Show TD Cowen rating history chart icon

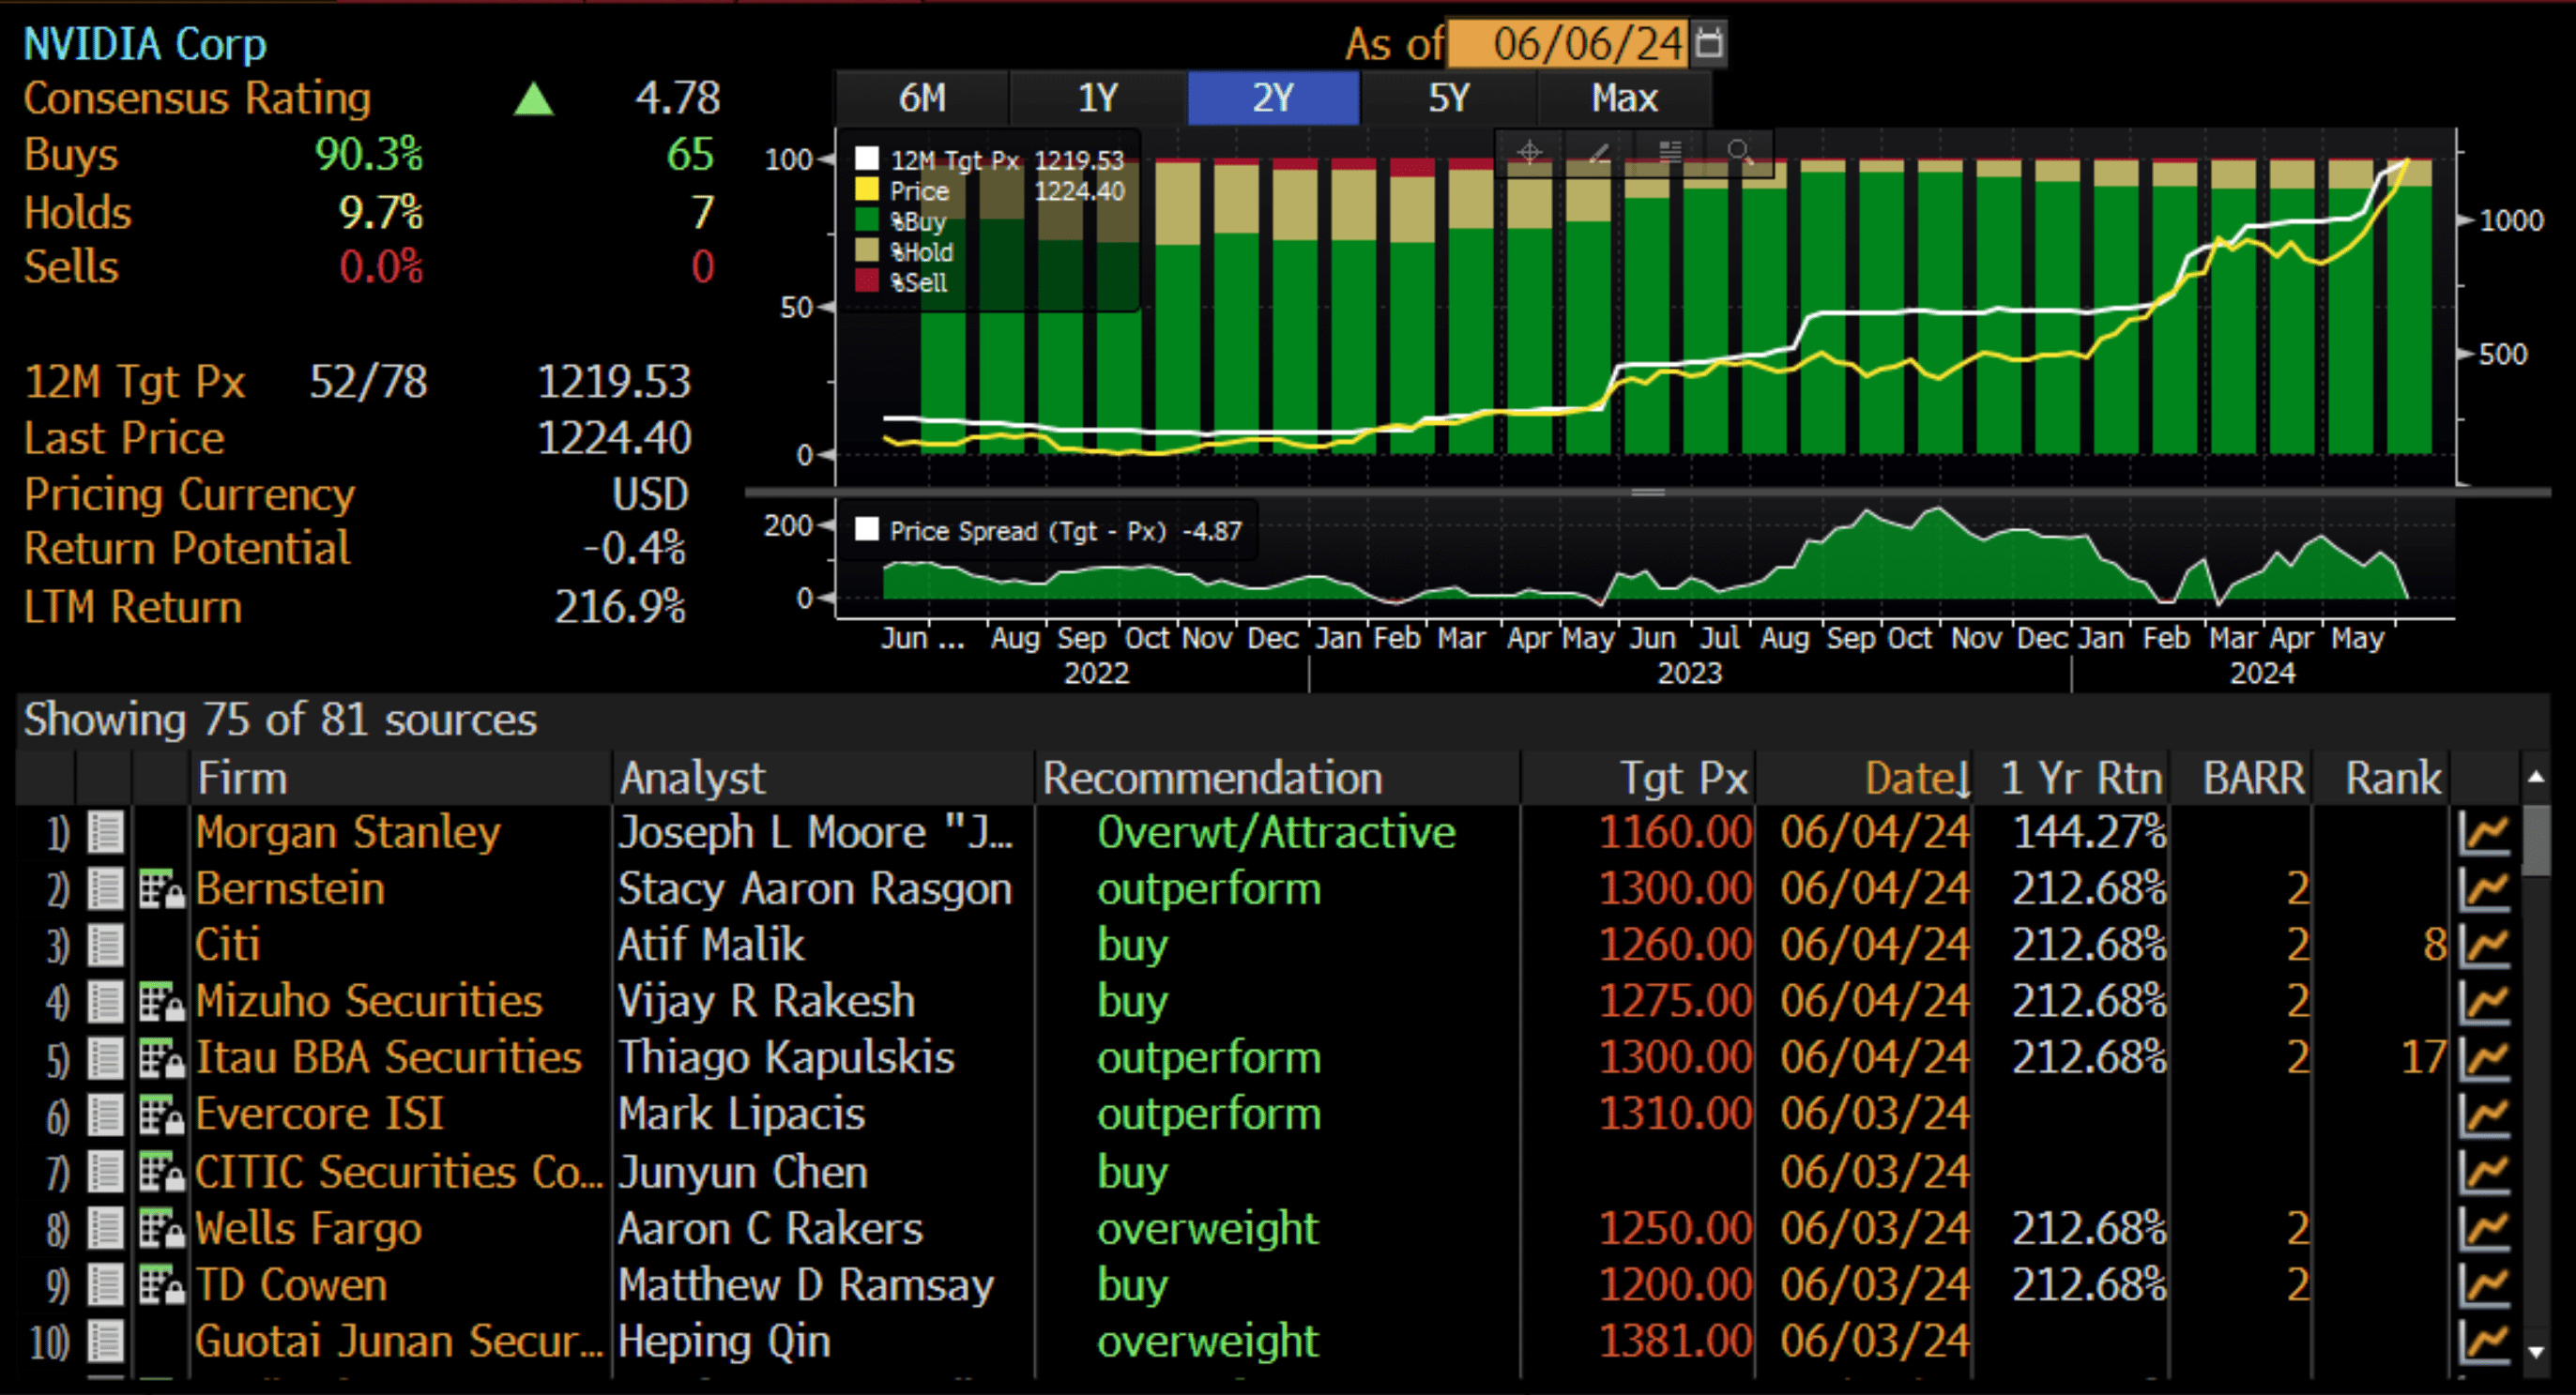(x=2484, y=1286)
